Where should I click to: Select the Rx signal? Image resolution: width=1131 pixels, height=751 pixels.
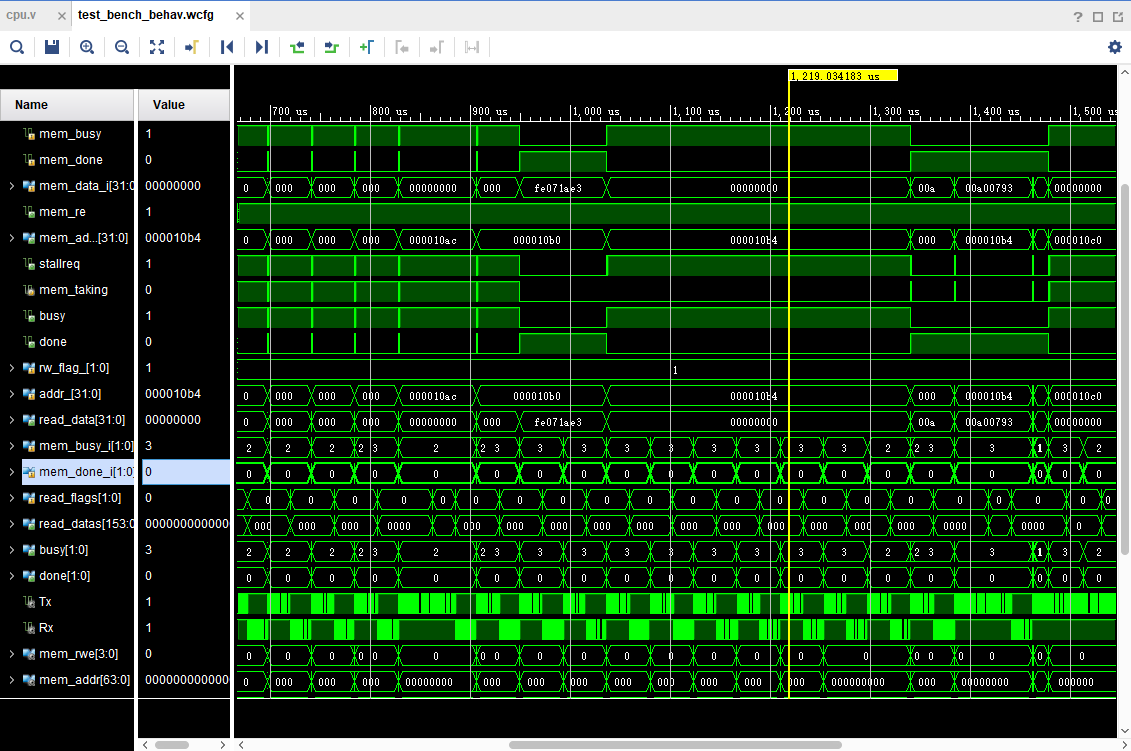coord(46,628)
